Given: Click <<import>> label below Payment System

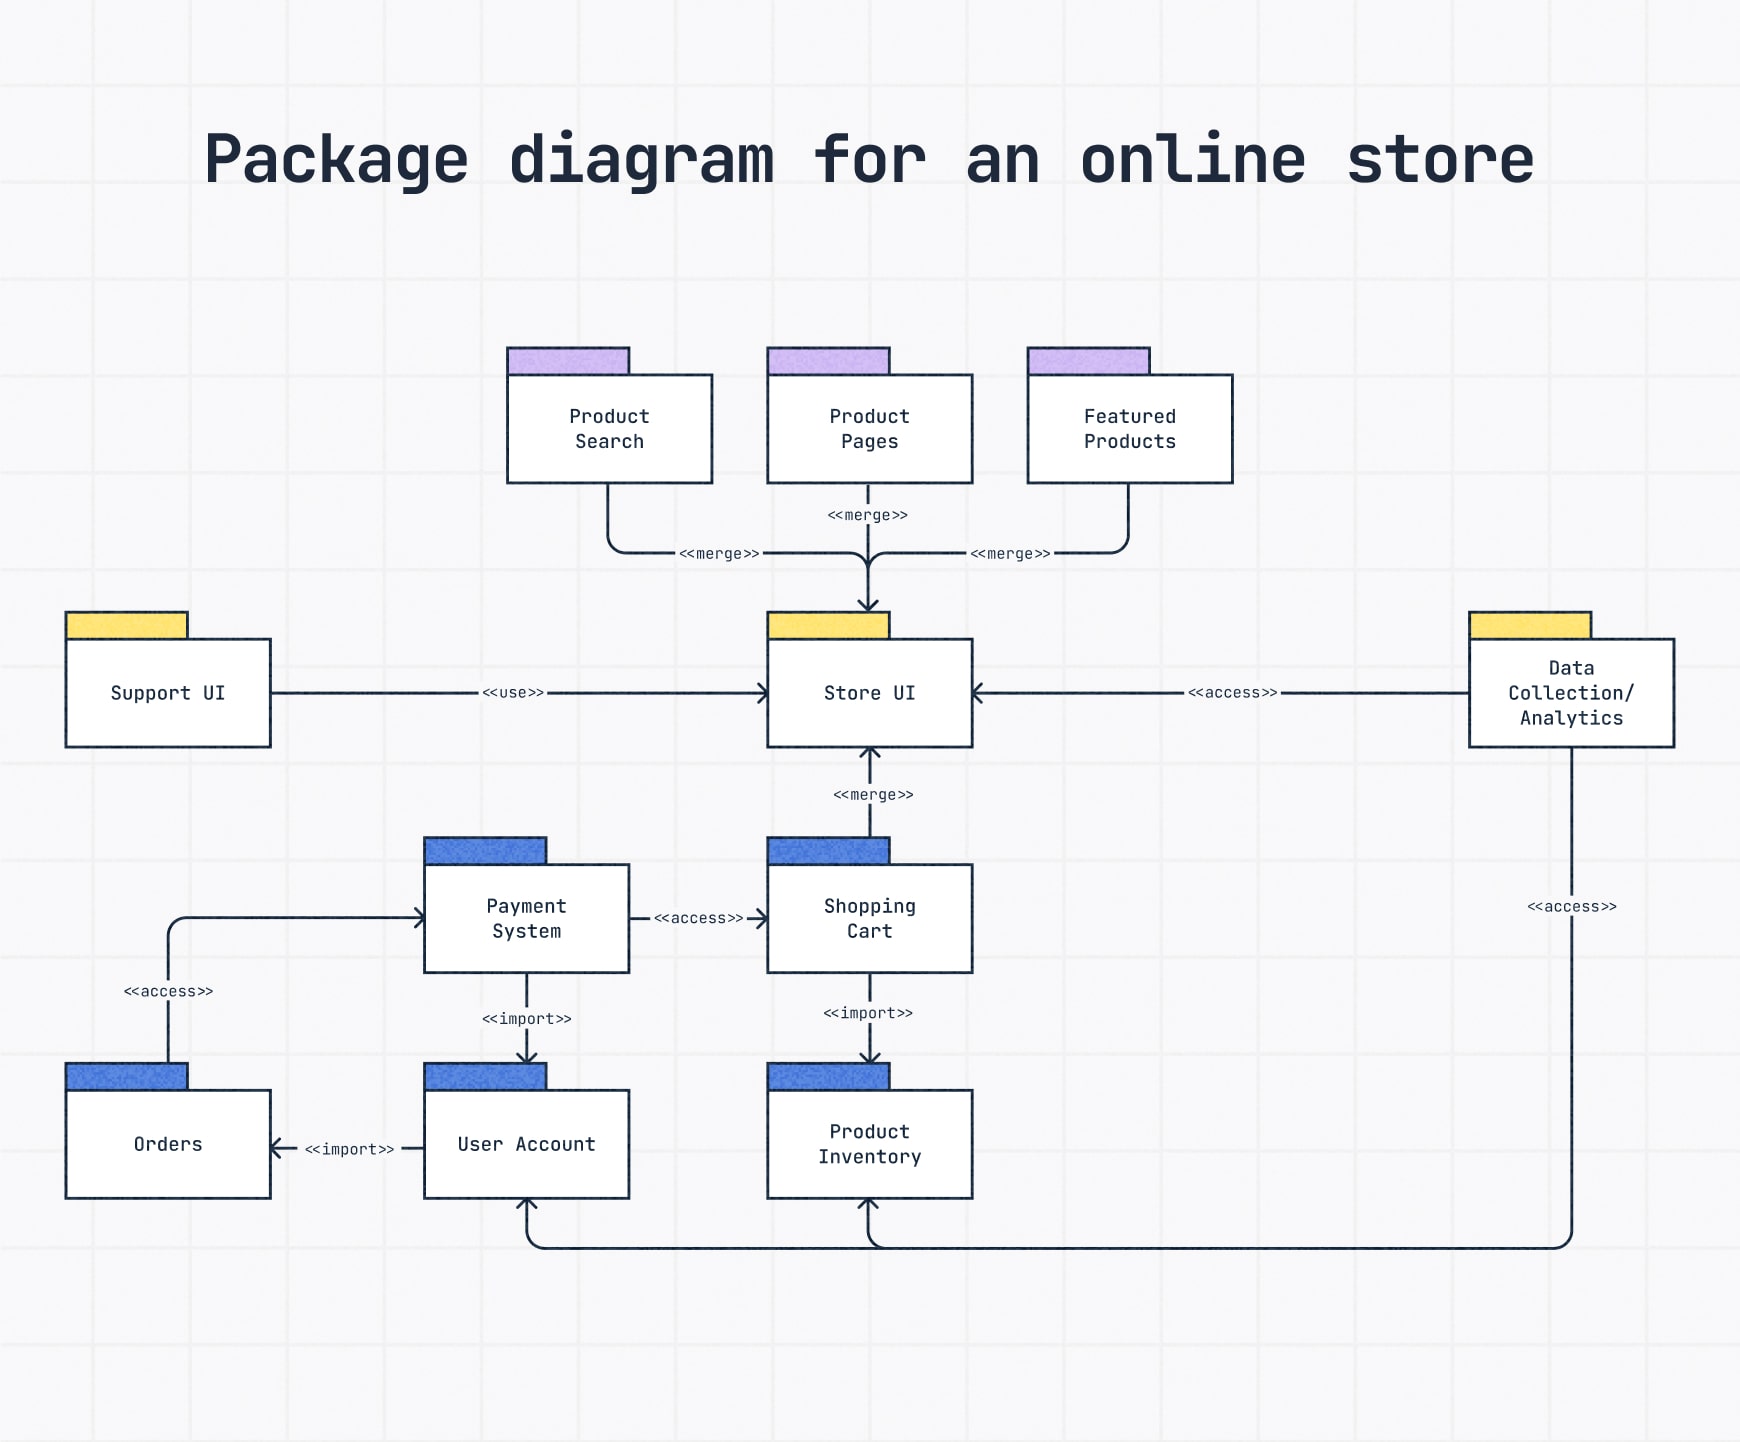Looking at the screenshot, I should click(x=527, y=1018).
